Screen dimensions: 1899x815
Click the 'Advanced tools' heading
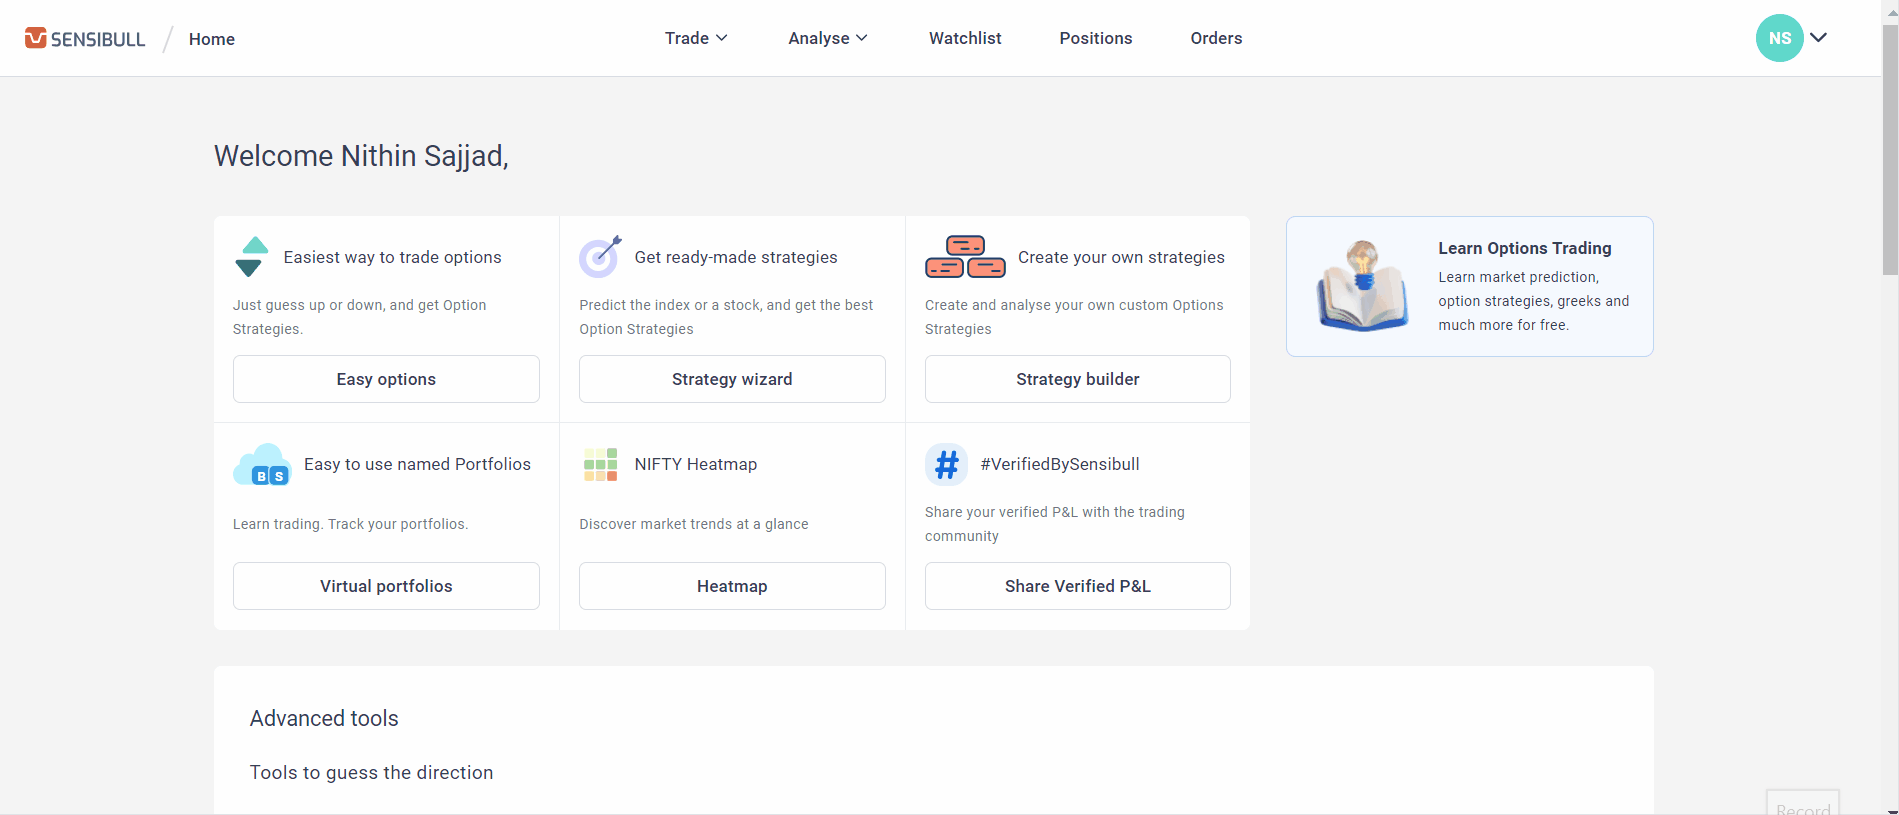click(324, 718)
